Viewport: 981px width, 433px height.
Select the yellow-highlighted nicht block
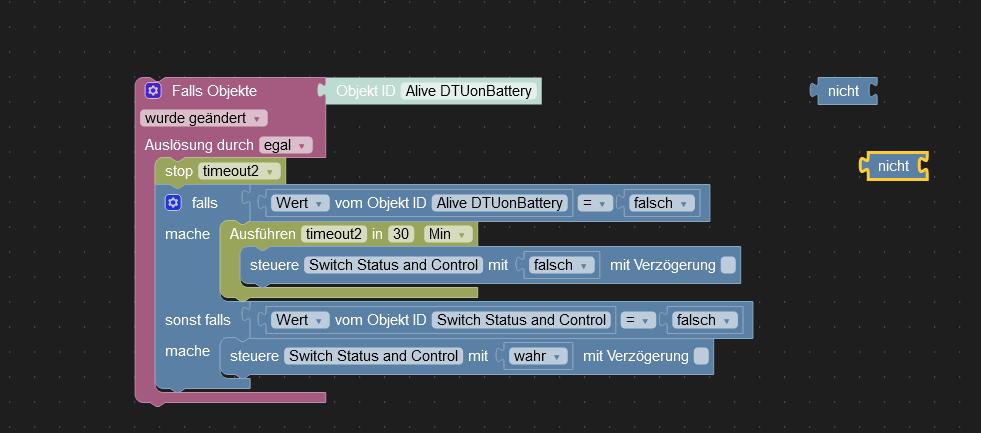(x=893, y=166)
